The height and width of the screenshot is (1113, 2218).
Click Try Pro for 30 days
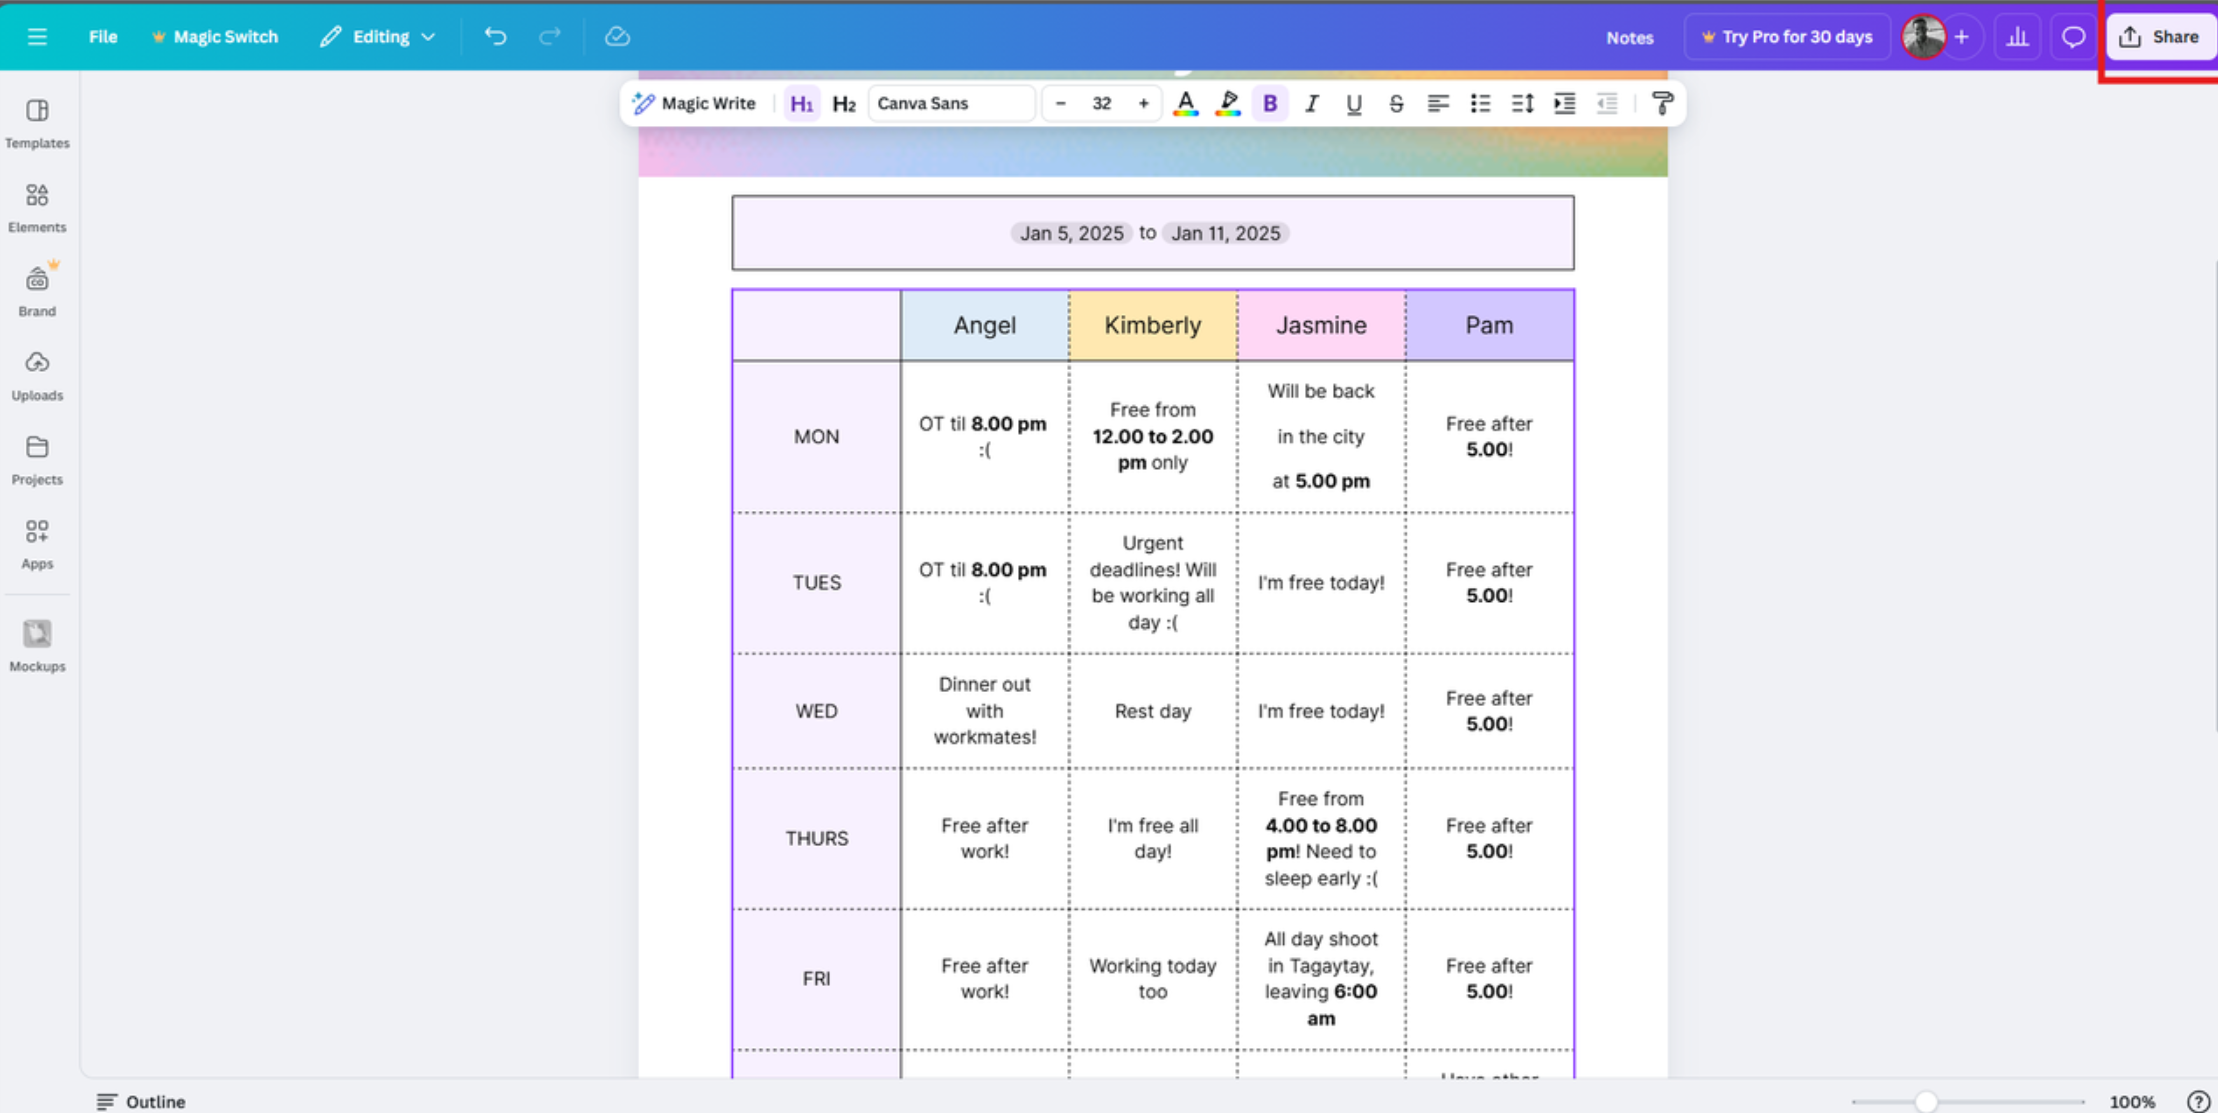click(x=1786, y=36)
